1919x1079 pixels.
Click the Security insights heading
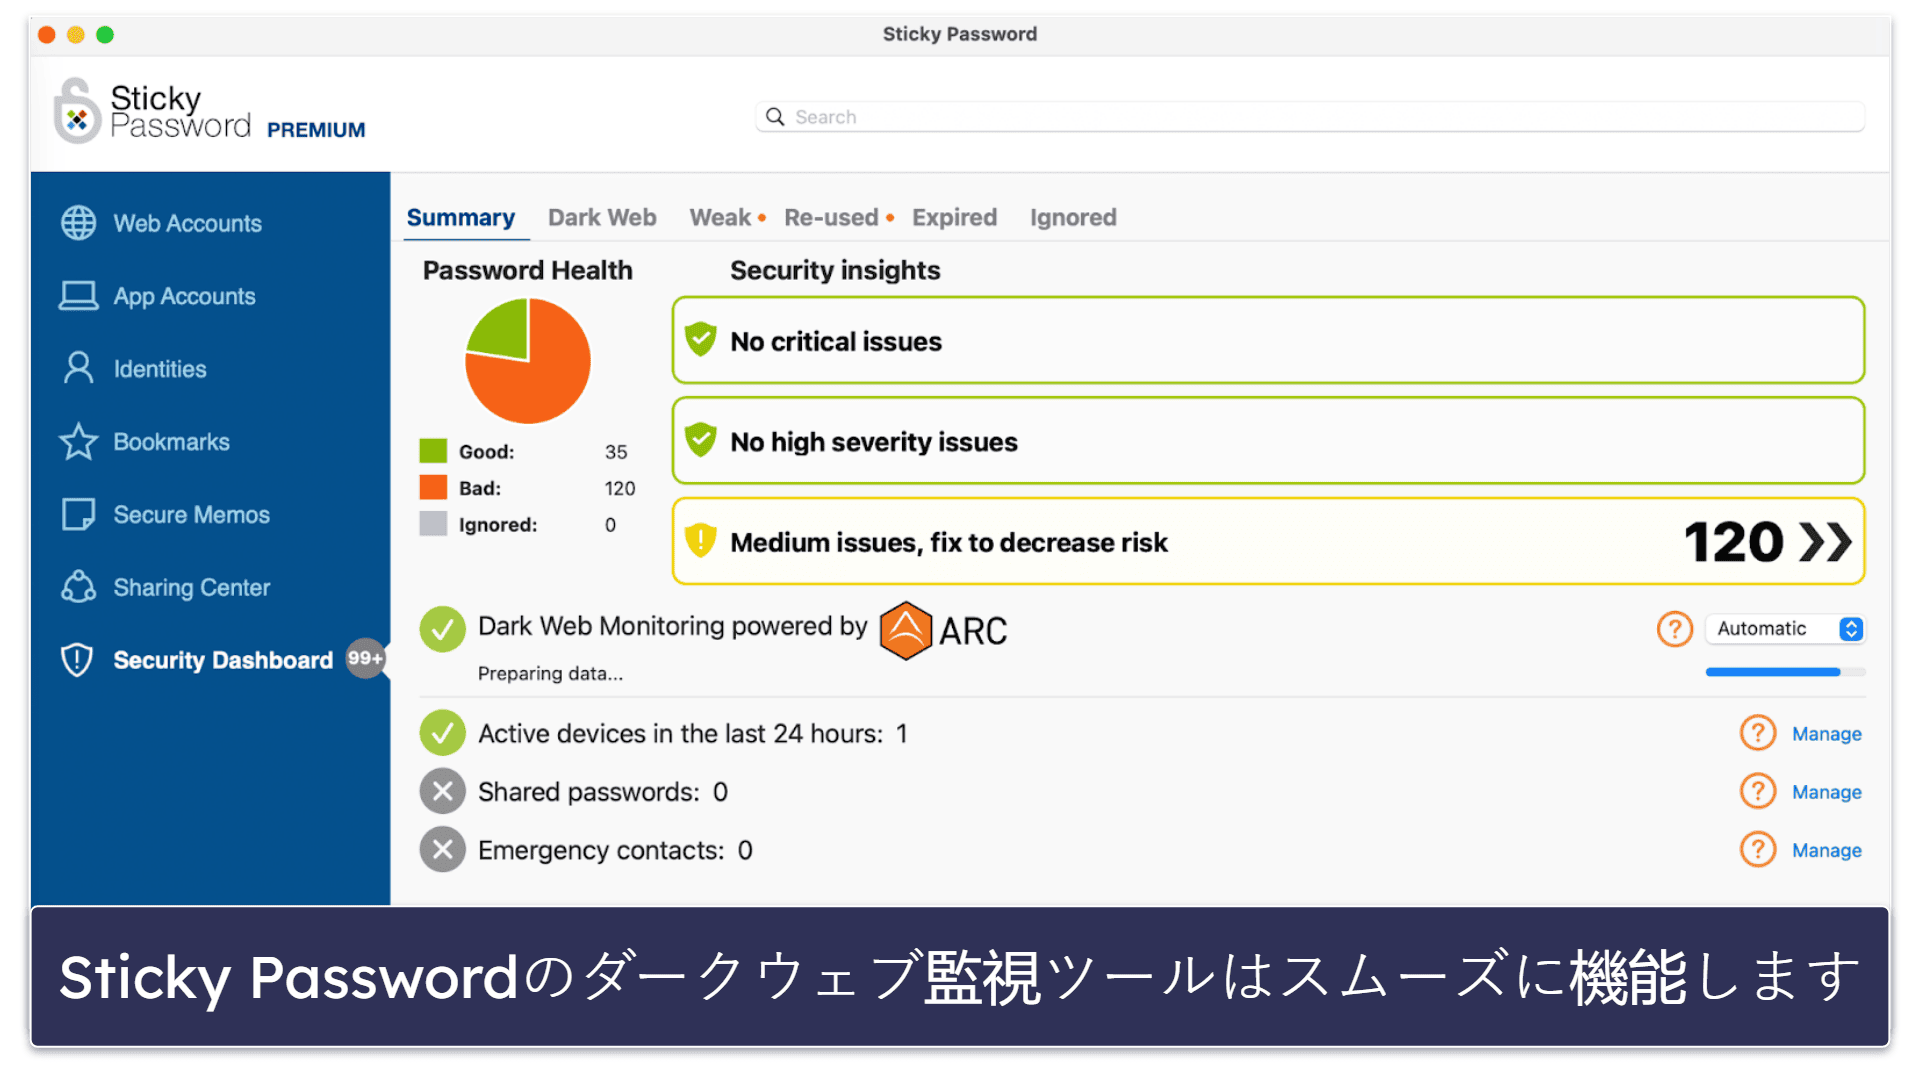click(x=835, y=270)
